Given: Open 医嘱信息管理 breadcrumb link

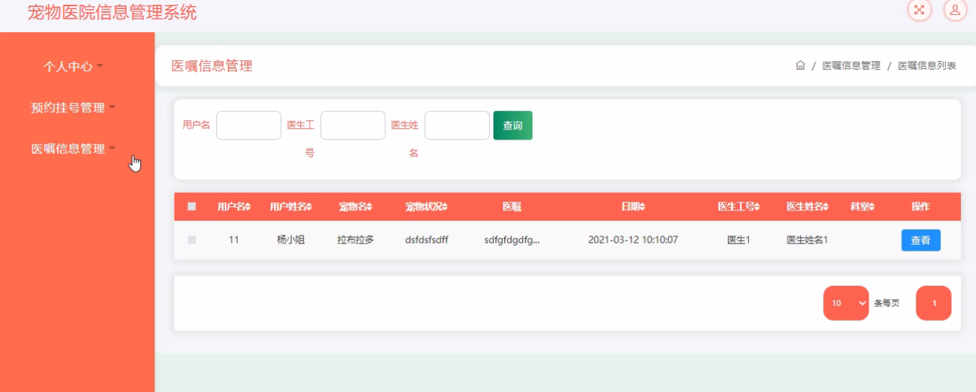Looking at the screenshot, I should pyautogui.click(x=851, y=66).
